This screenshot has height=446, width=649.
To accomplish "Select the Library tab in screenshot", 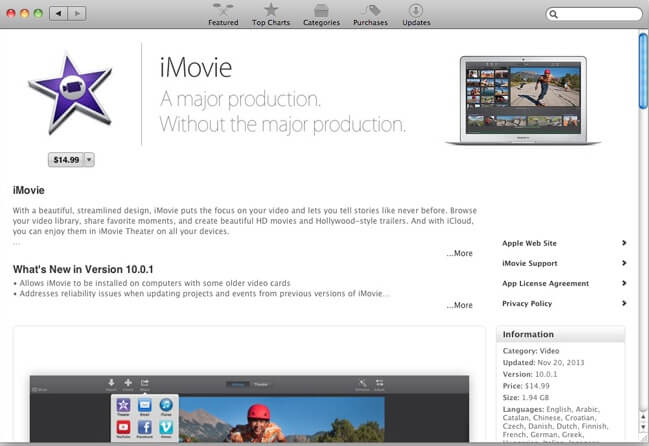I will click(238, 384).
